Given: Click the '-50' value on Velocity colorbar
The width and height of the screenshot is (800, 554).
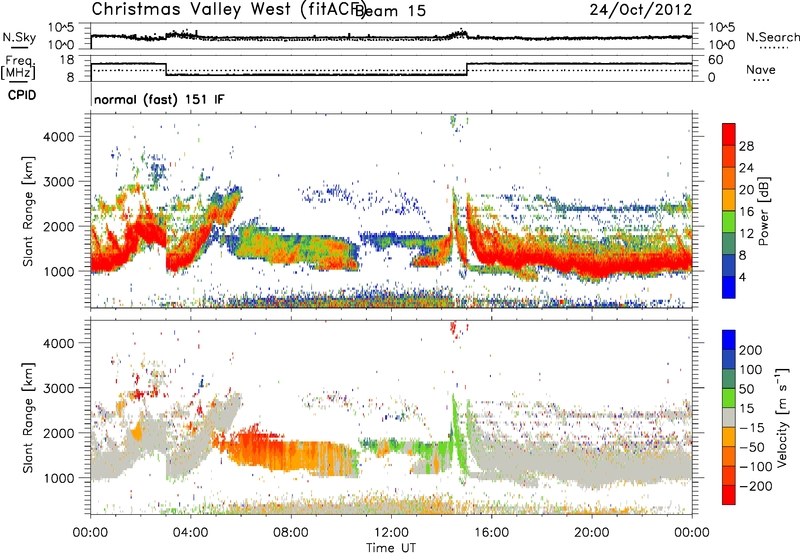Looking at the screenshot, I should 752,447.
